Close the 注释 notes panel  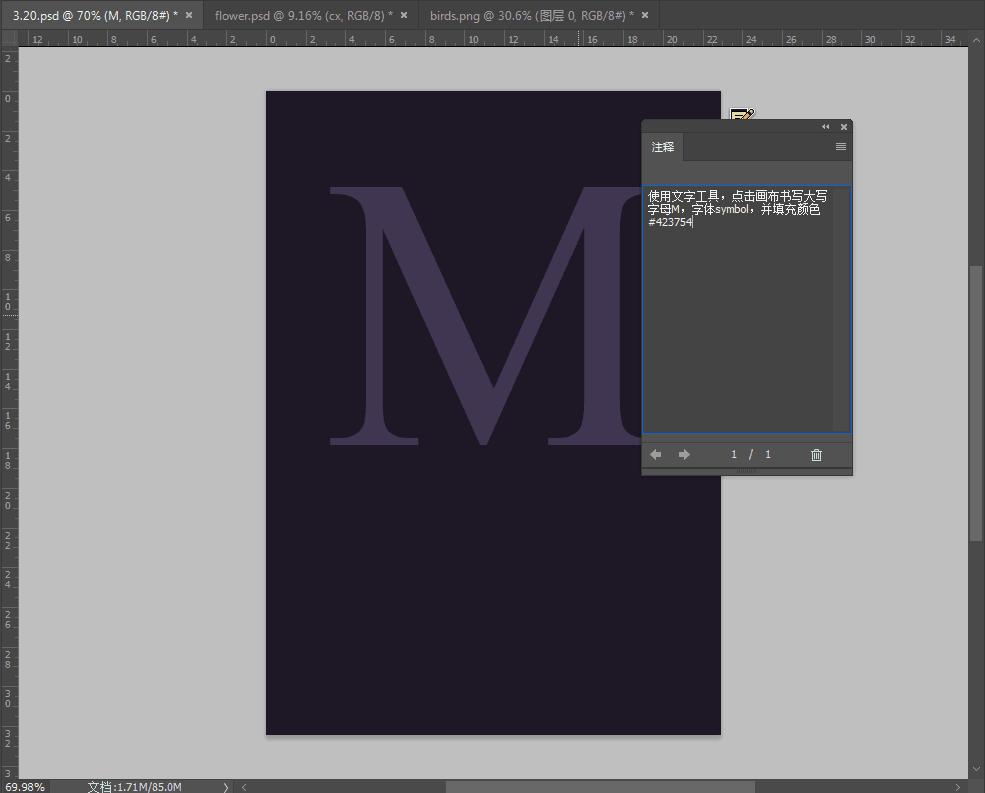[844, 127]
